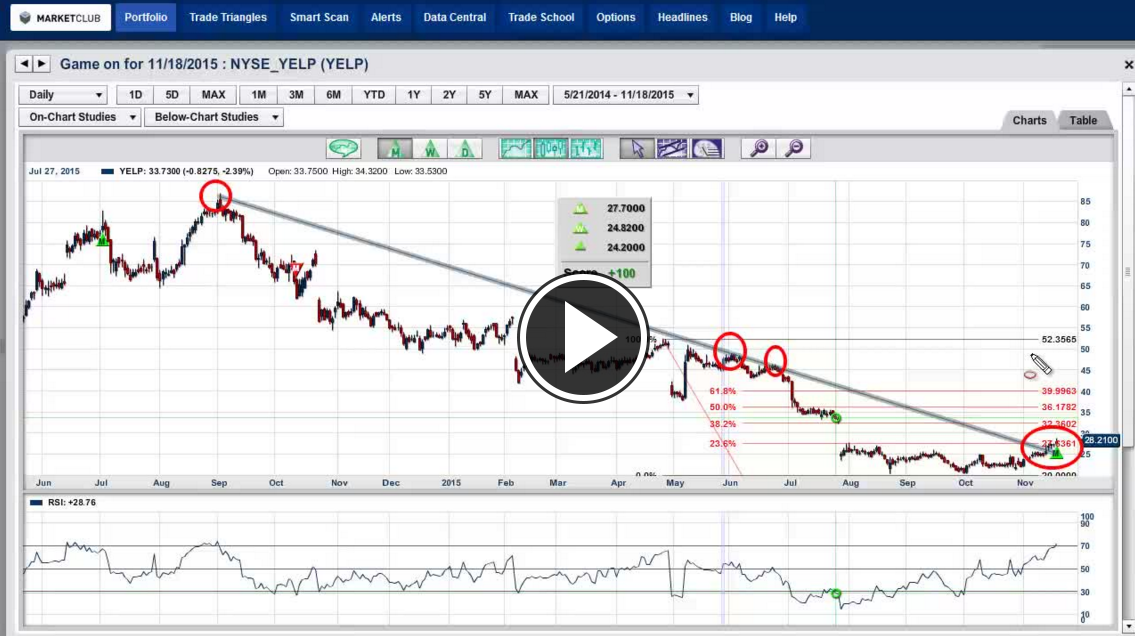Open the Headlines menu

683,17
